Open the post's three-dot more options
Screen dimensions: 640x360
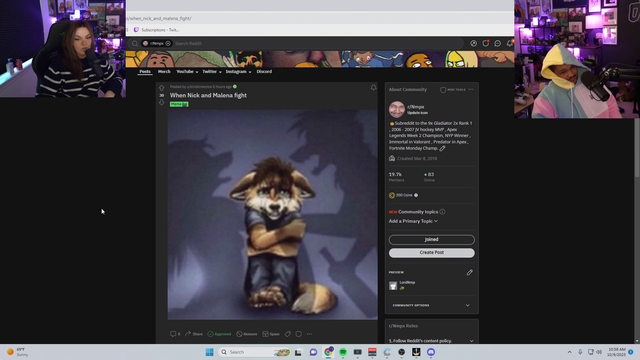click(309, 334)
